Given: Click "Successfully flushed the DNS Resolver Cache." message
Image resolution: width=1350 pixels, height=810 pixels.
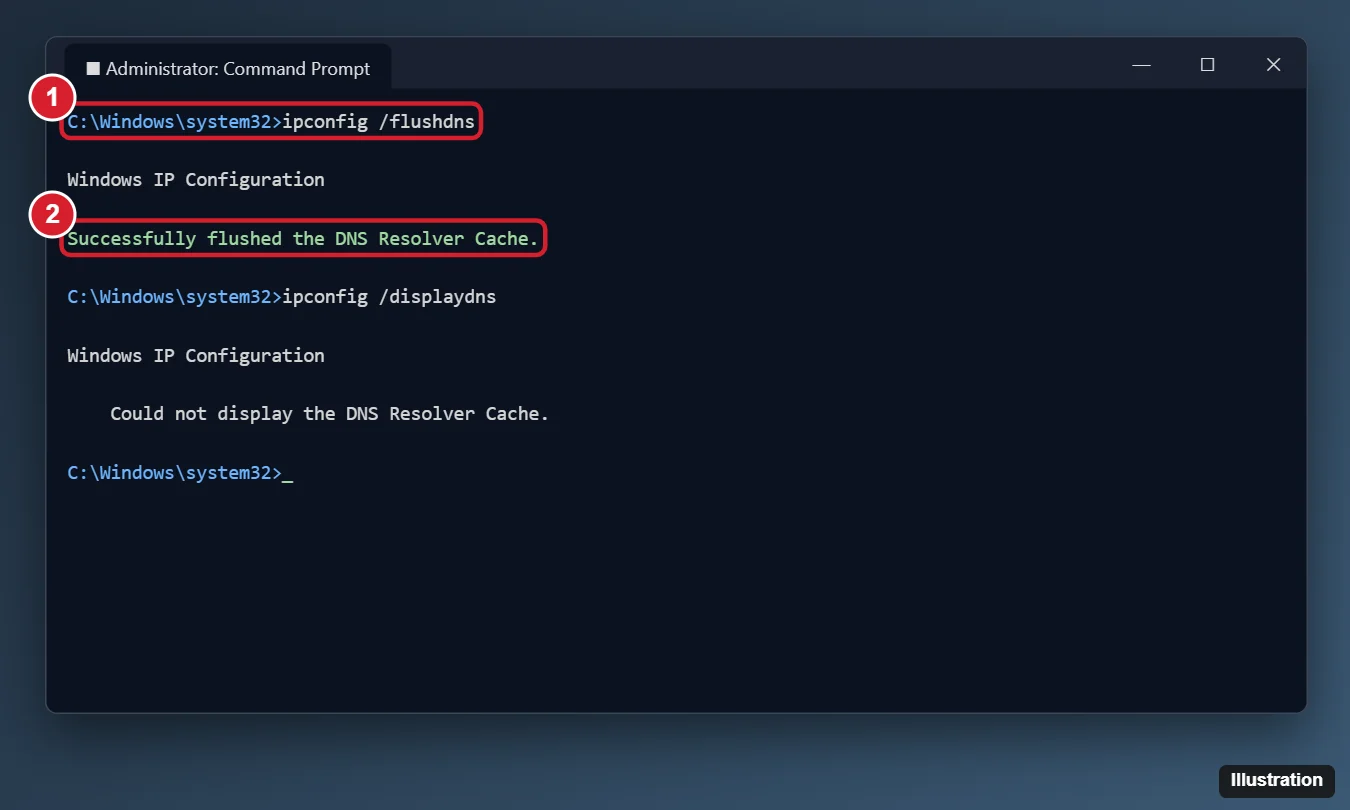Looking at the screenshot, I should pyautogui.click(x=303, y=238).
